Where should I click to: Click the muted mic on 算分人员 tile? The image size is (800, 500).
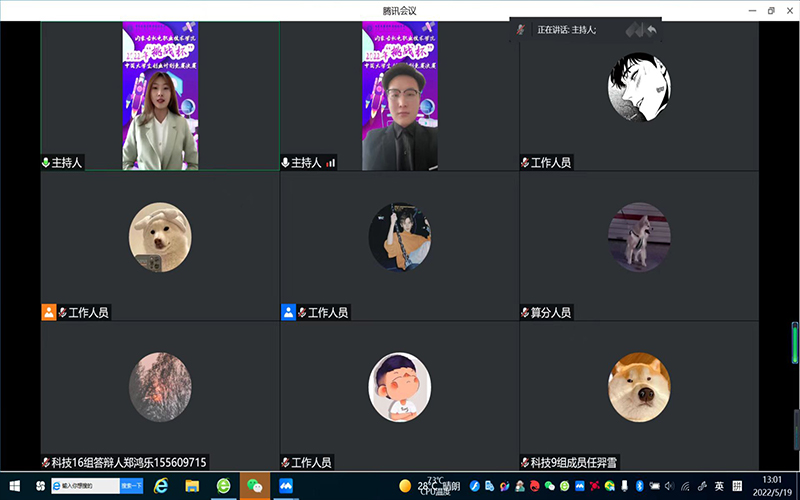[x=524, y=312]
